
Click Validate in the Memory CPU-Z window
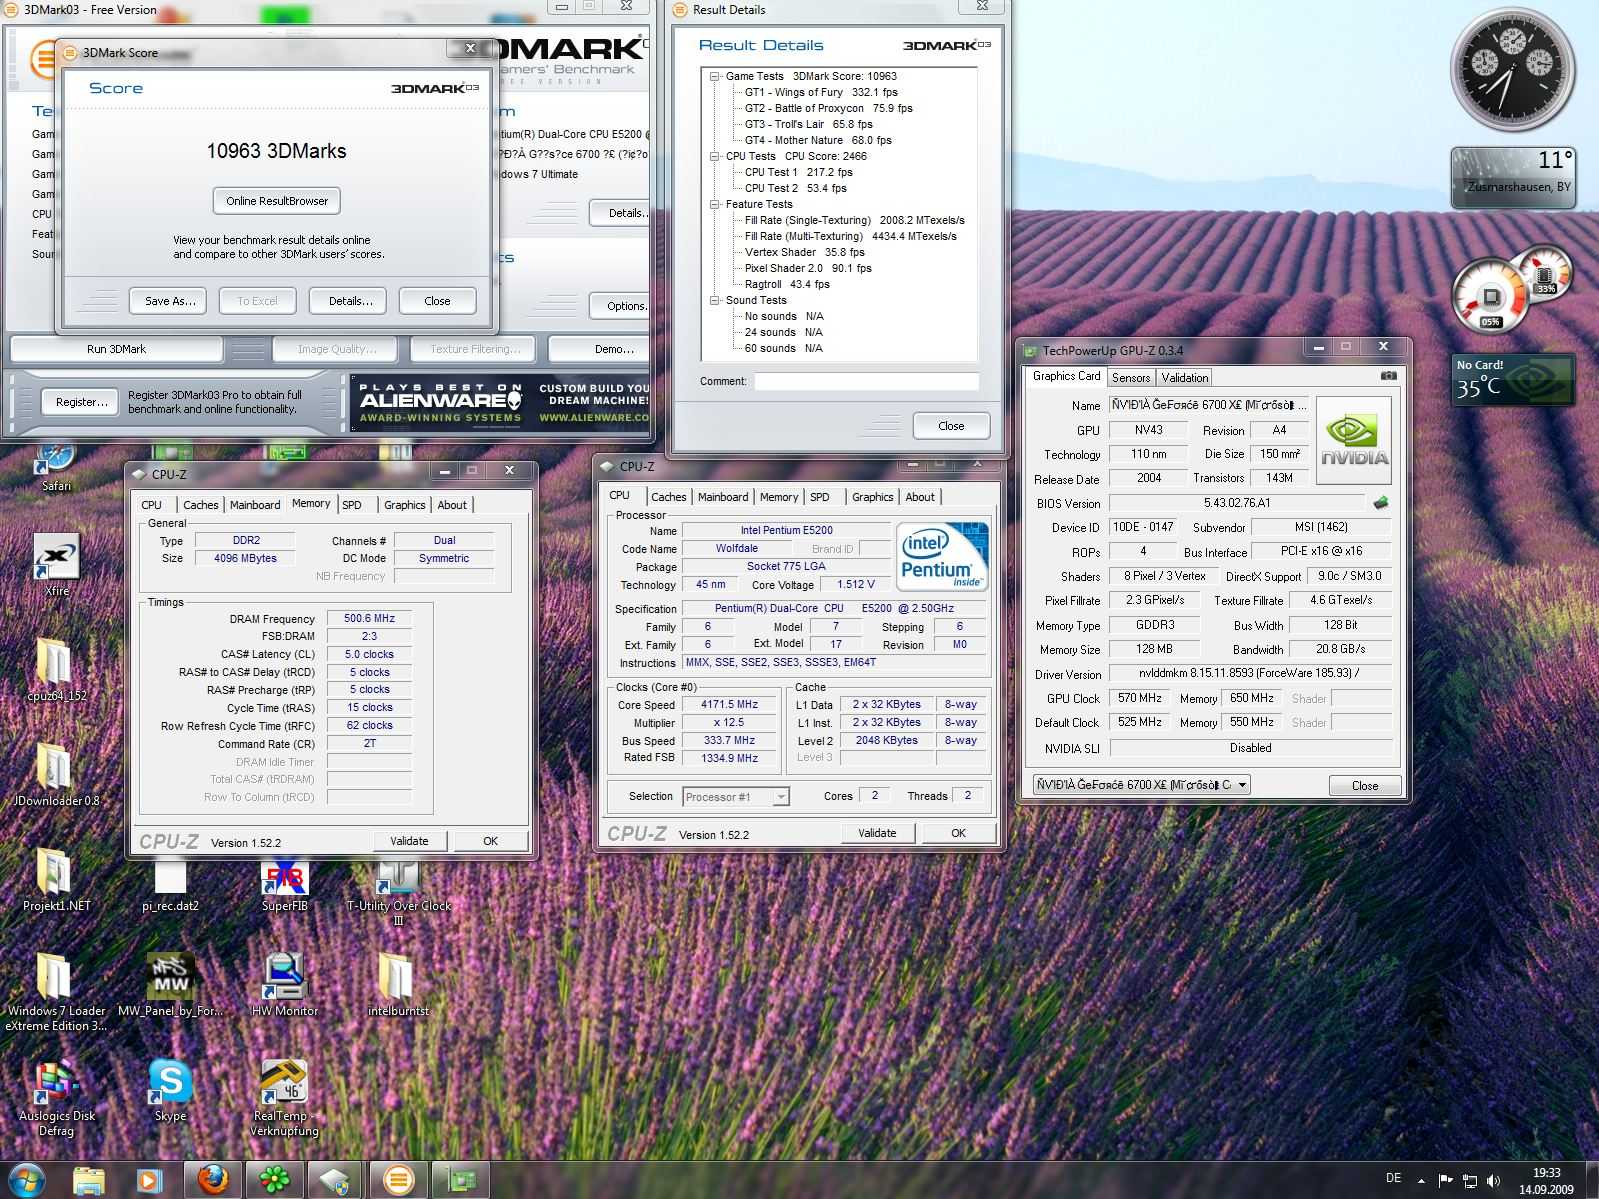[x=409, y=841]
